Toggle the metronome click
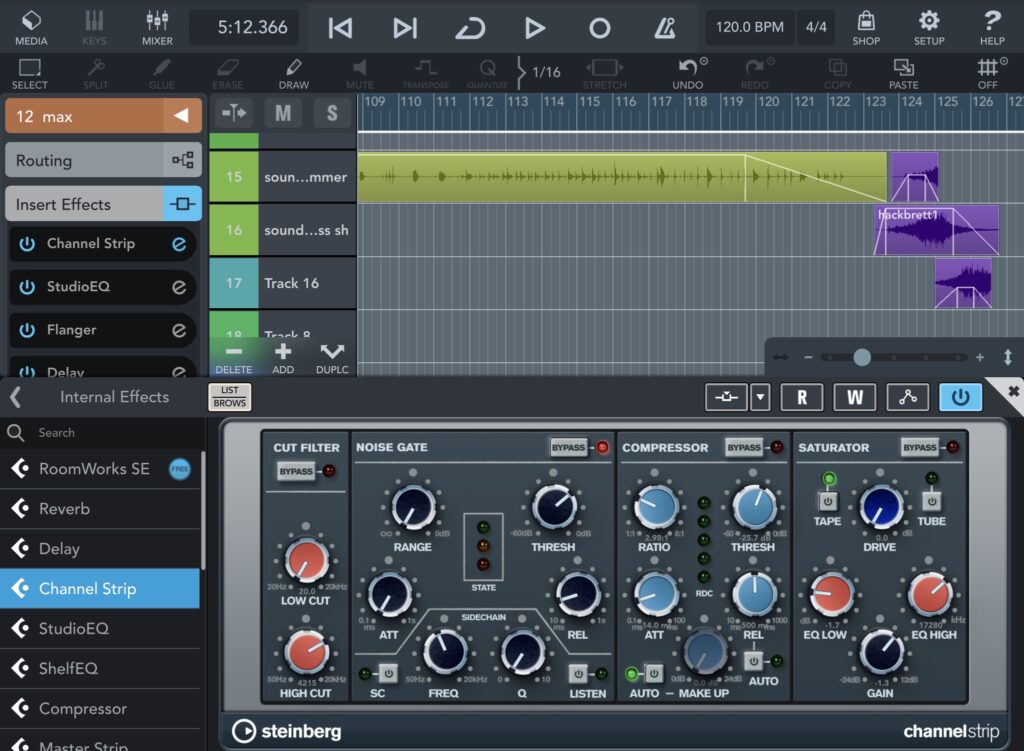This screenshot has width=1024, height=751. click(663, 28)
